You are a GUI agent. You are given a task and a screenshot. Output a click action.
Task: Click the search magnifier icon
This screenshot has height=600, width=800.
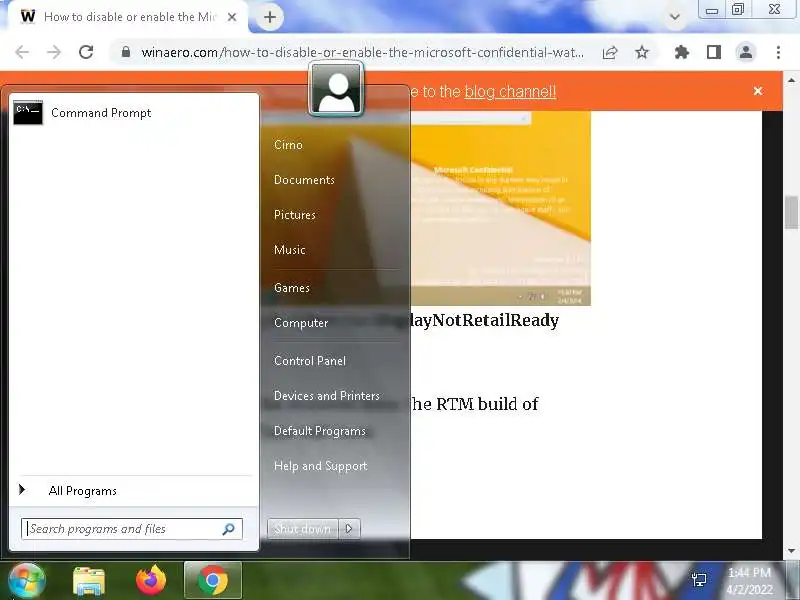[x=229, y=529]
